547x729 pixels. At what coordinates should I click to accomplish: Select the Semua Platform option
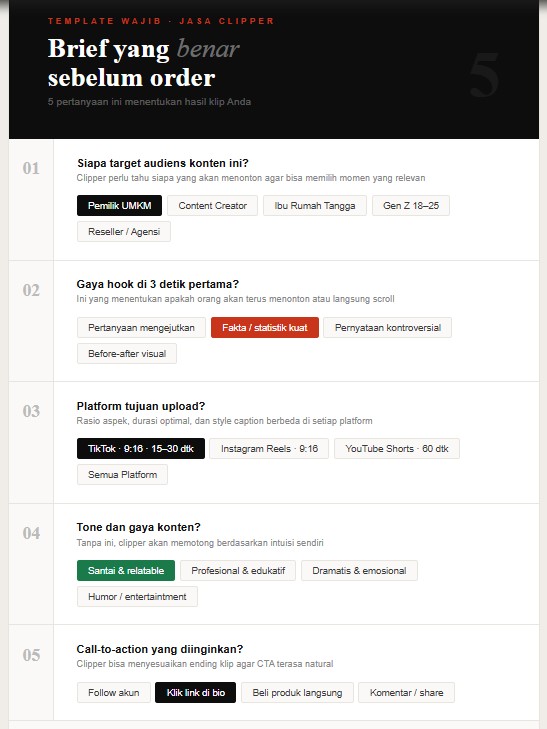122,475
